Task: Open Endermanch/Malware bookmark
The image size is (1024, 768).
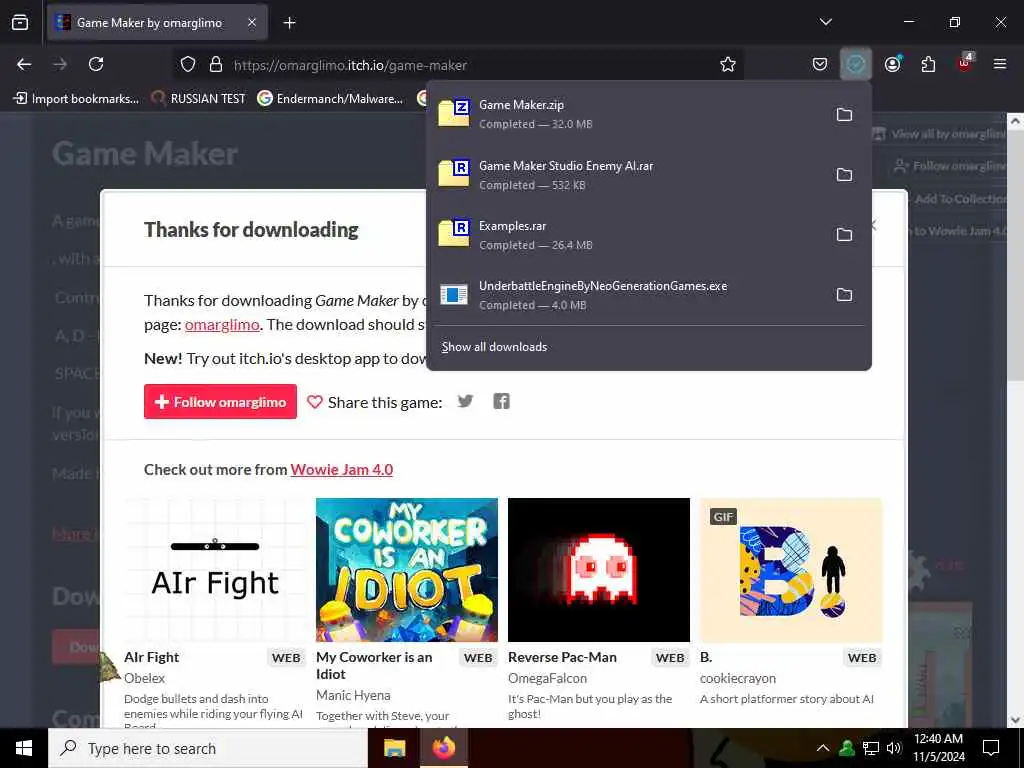Action: click(x=330, y=99)
